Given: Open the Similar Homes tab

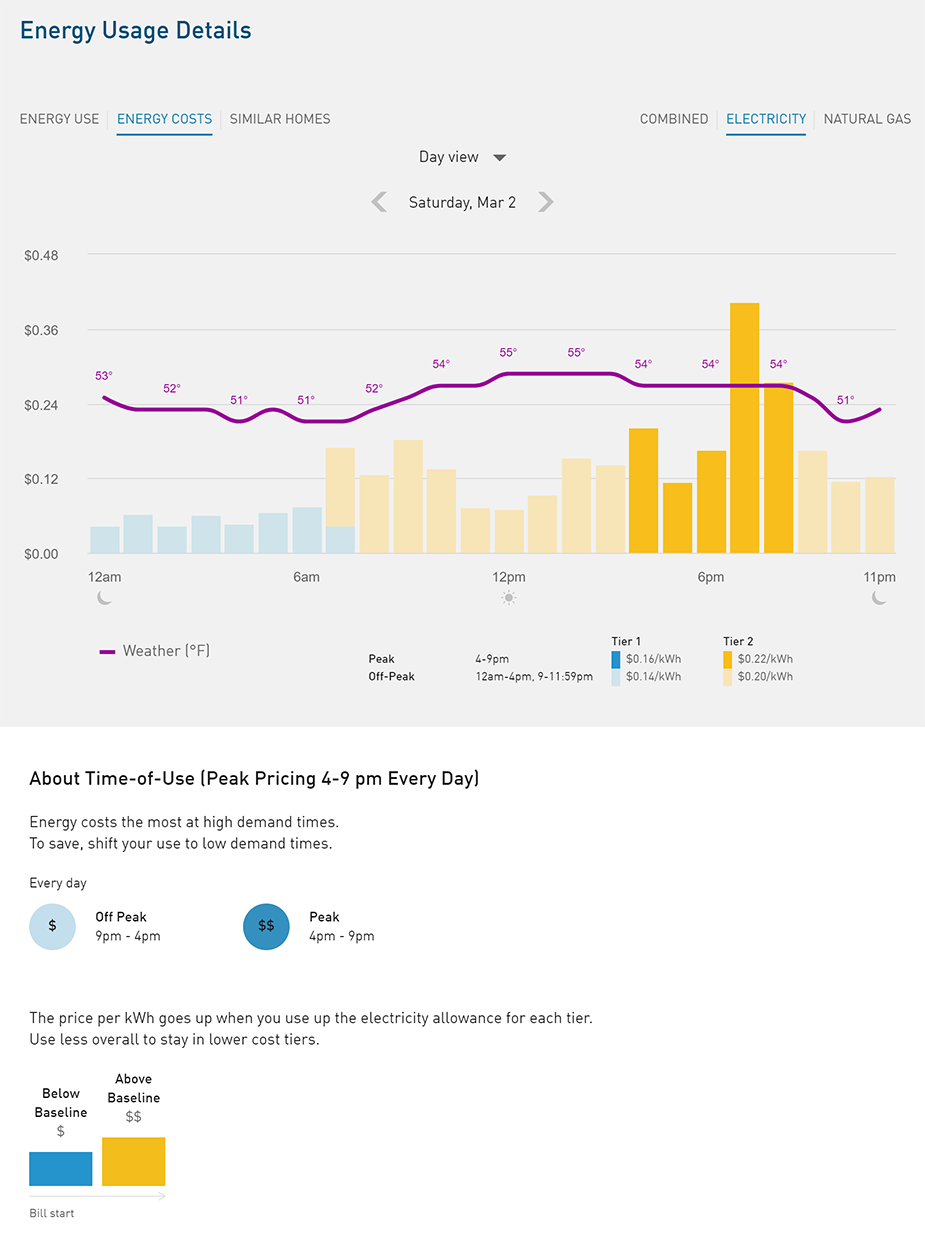Looking at the screenshot, I should pos(280,119).
